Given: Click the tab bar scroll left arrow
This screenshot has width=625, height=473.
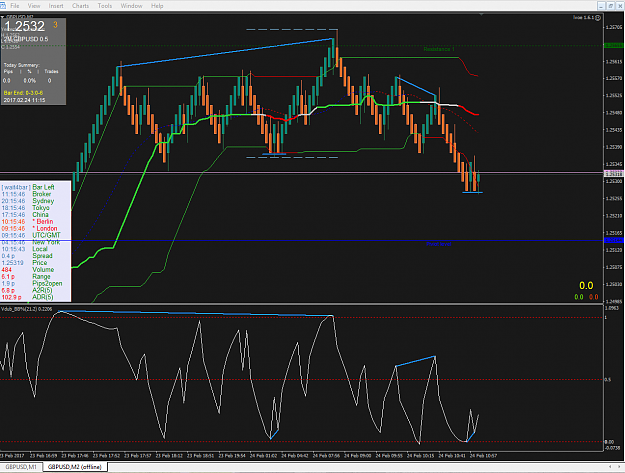Looking at the screenshot, I should pos(610,467).
